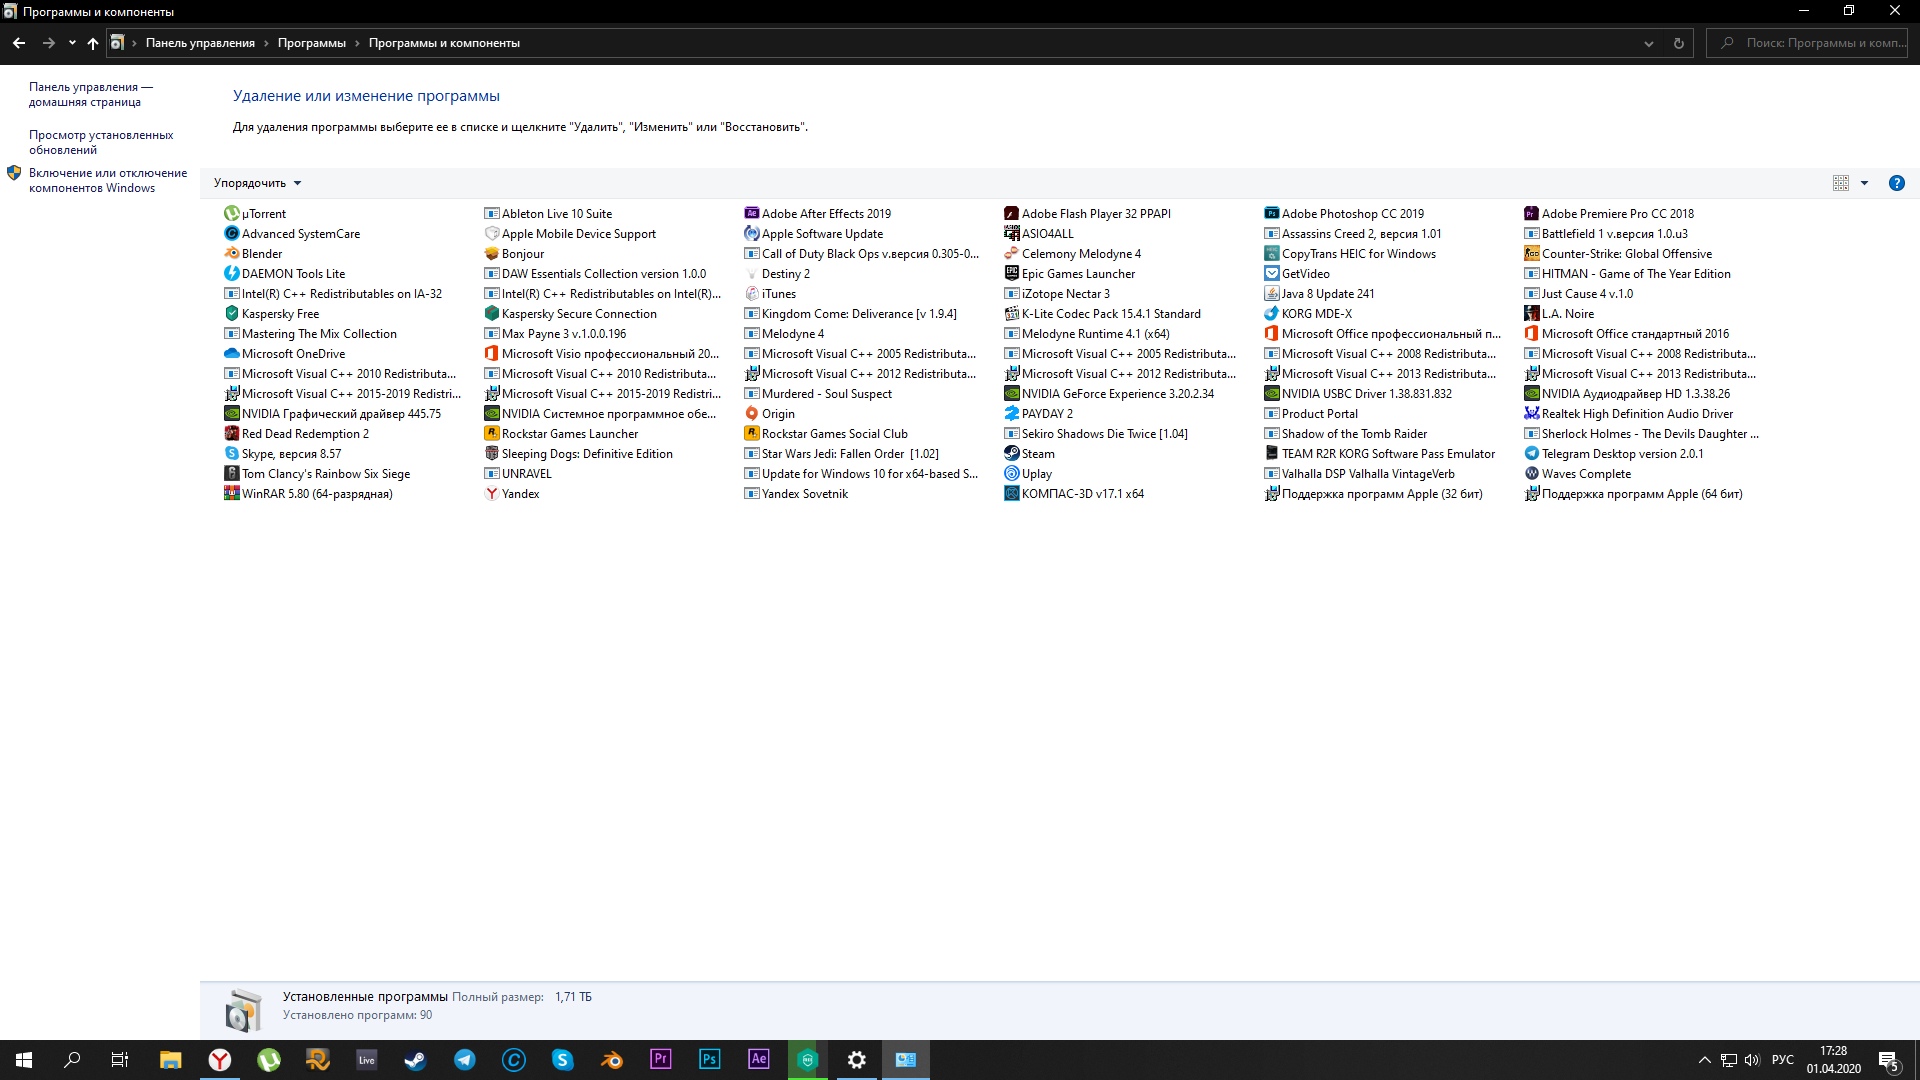Click the Epic Games Launcher icon
Viewport: 1920px width, 1080px height.
point(1012,274)
